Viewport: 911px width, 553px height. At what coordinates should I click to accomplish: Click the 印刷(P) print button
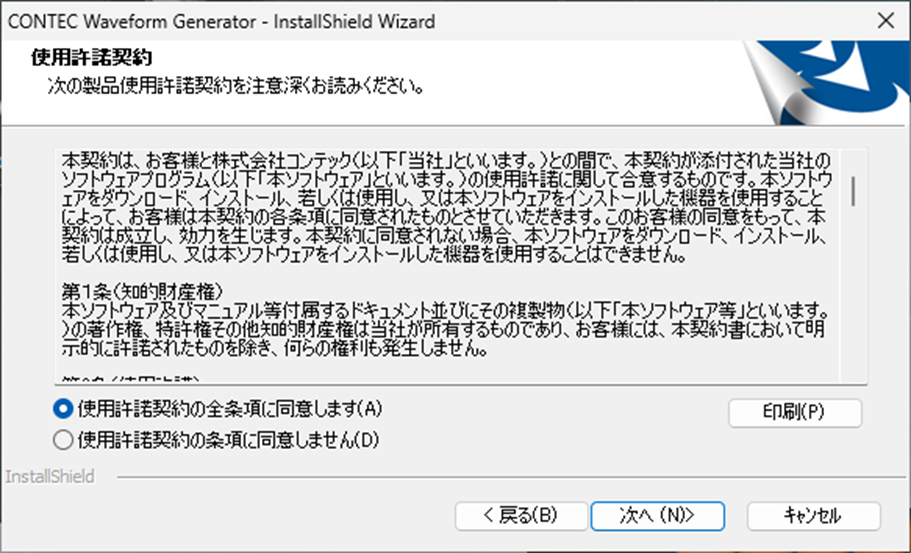[795, 412]
